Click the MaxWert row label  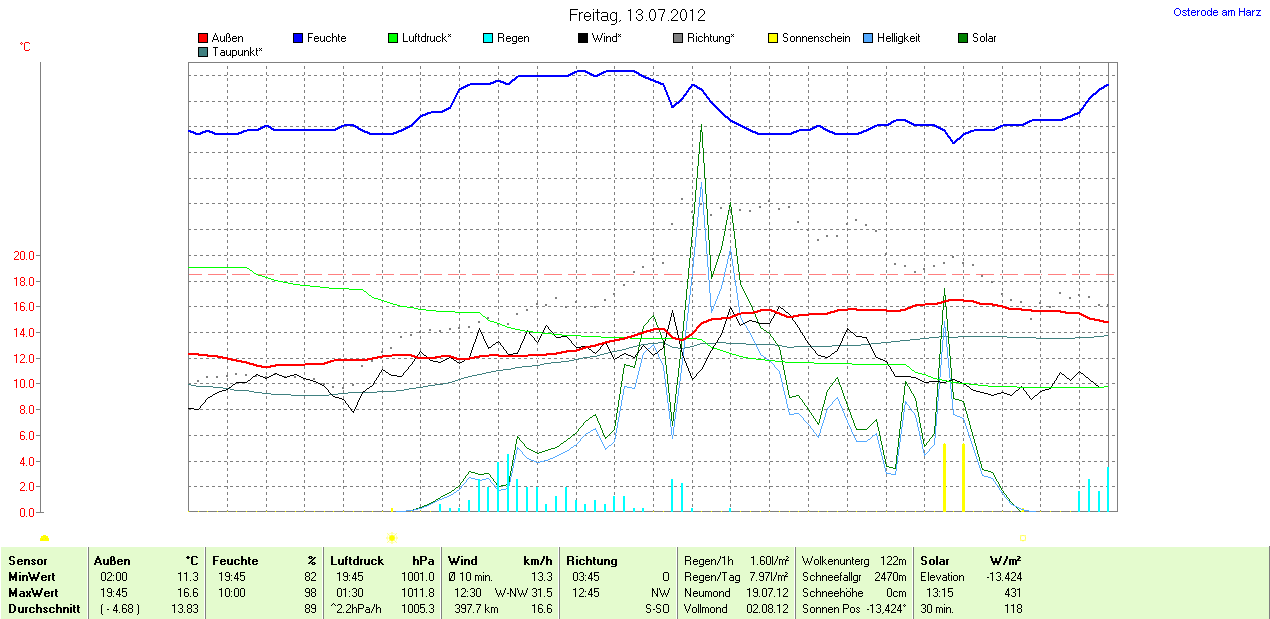(x=33, y=593)
